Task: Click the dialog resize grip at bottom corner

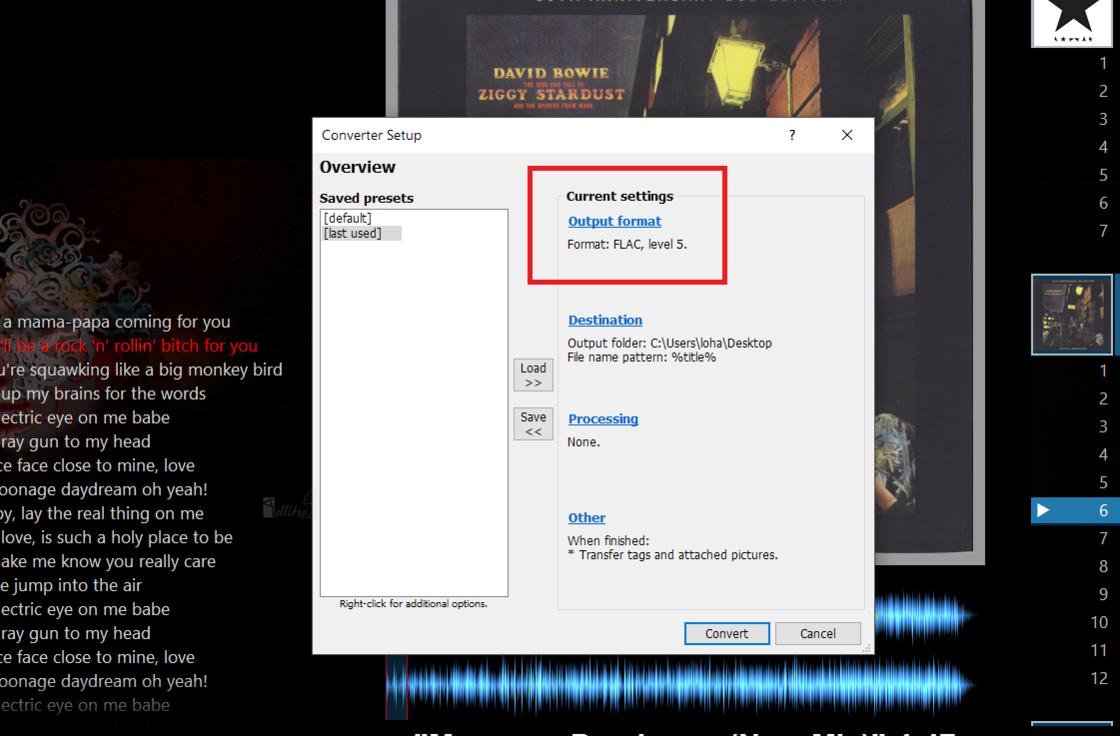Action: coord(866,647)
